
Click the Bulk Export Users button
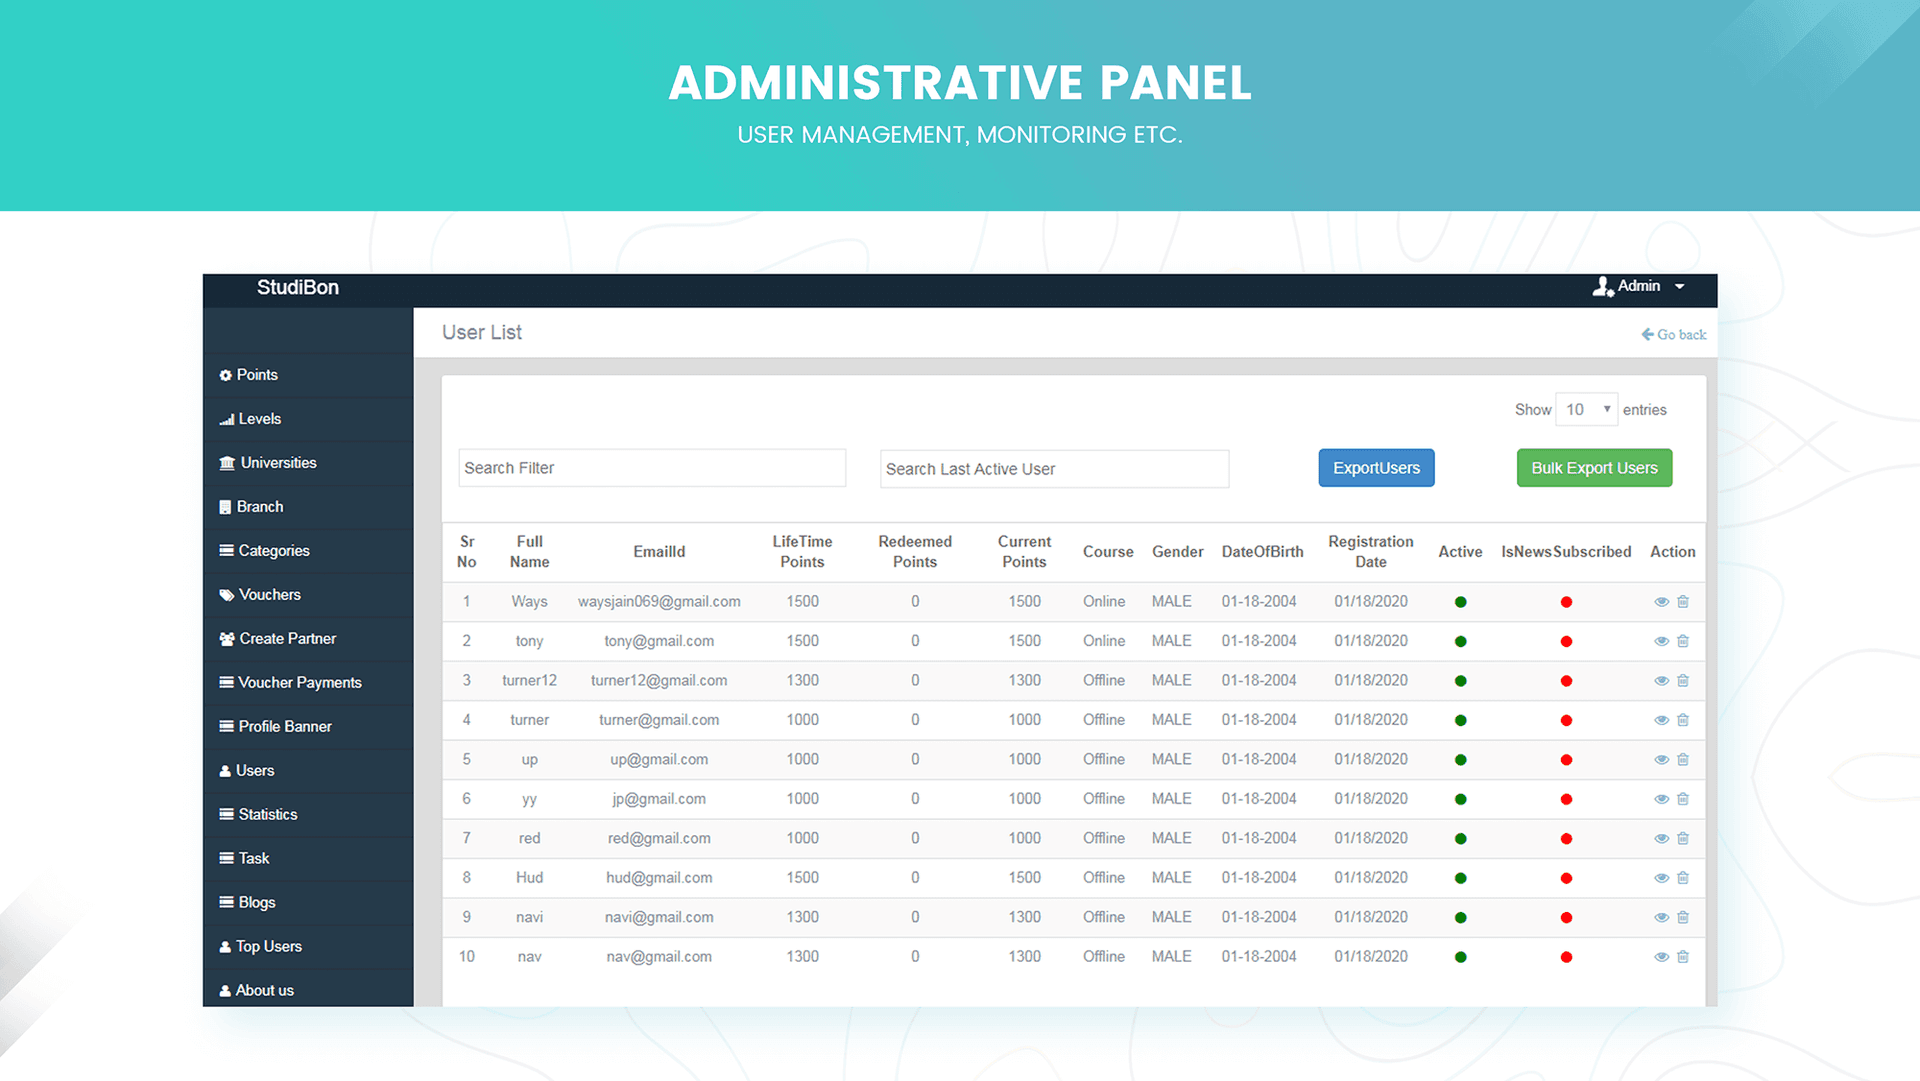(x=1594, y=468)
